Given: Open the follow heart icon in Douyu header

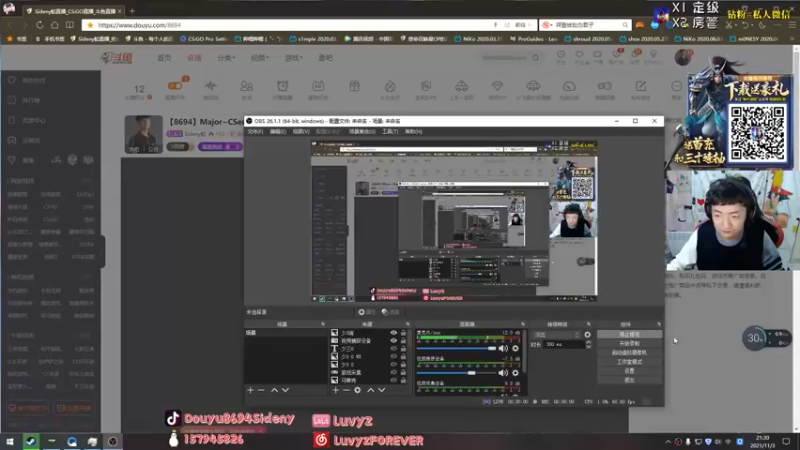Looking at the screenshot, I should [x=579, y=54].
